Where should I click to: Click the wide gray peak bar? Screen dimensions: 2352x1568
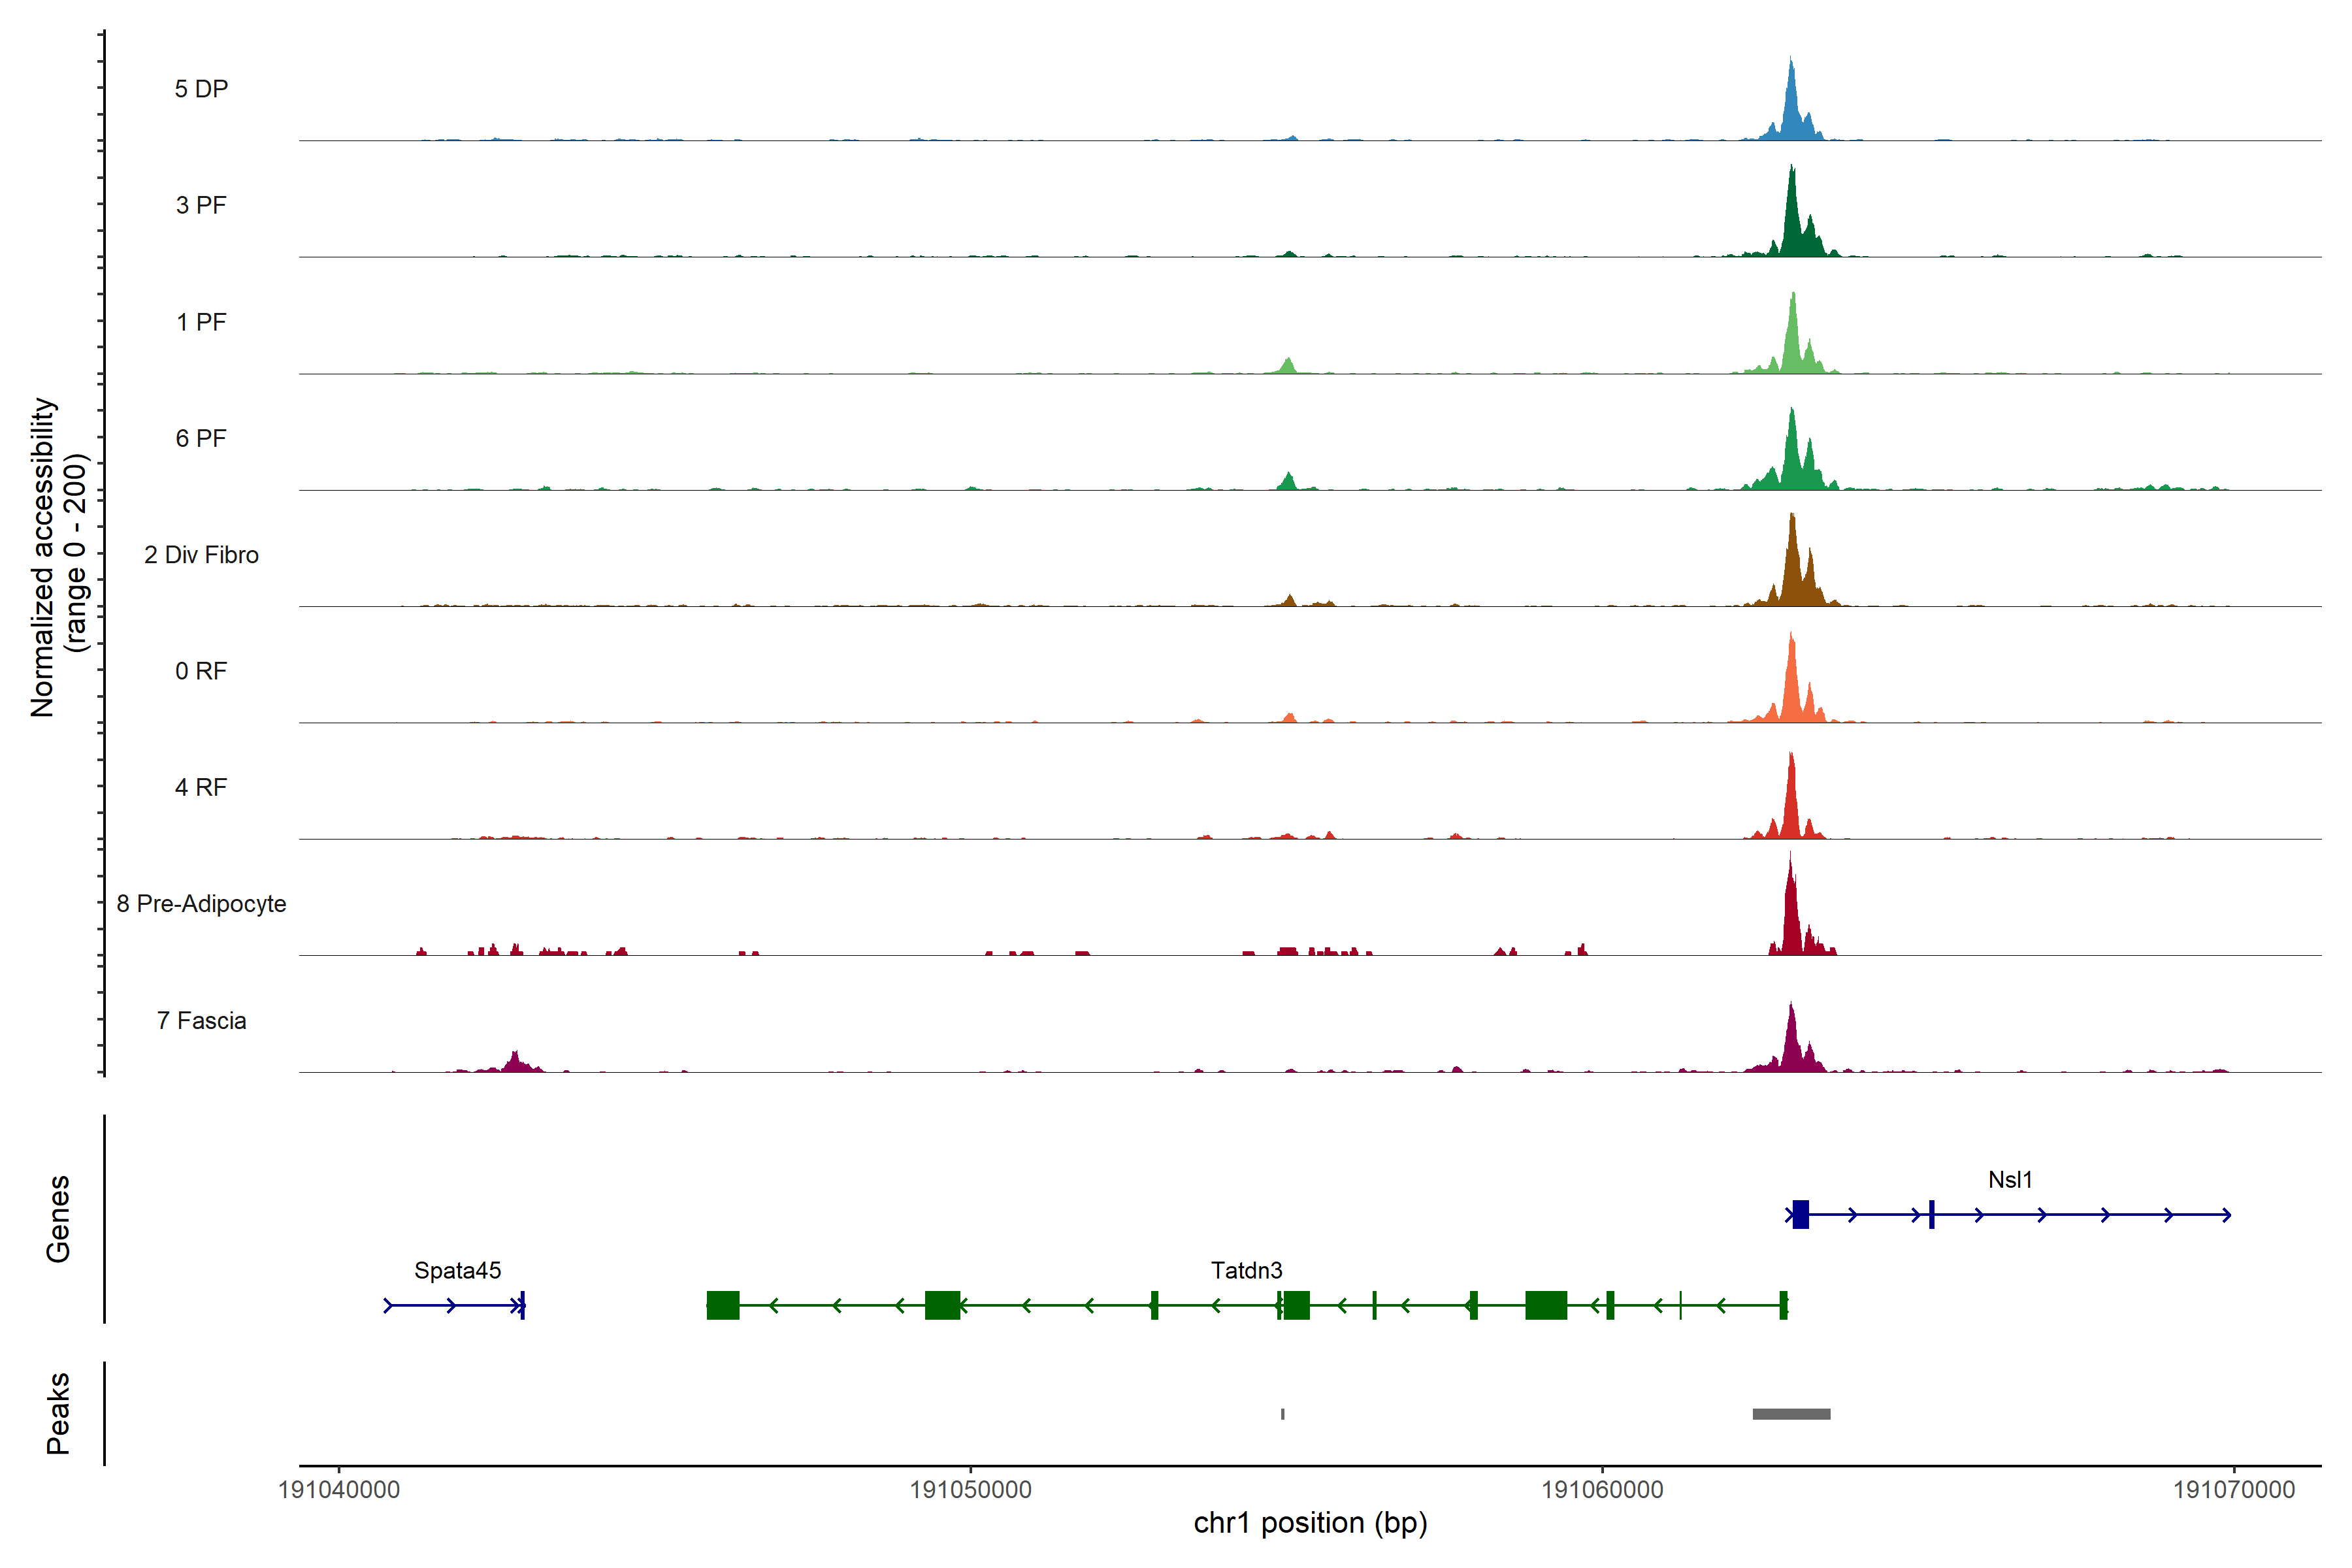click(x=1791, y=1414)
